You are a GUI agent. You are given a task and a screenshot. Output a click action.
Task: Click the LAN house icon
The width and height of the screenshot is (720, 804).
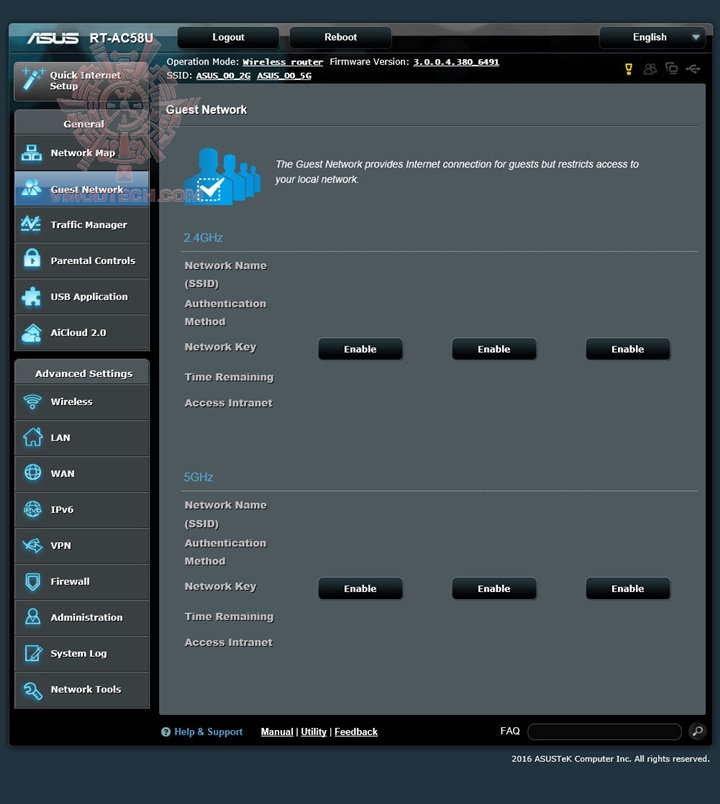pos(33,437)
